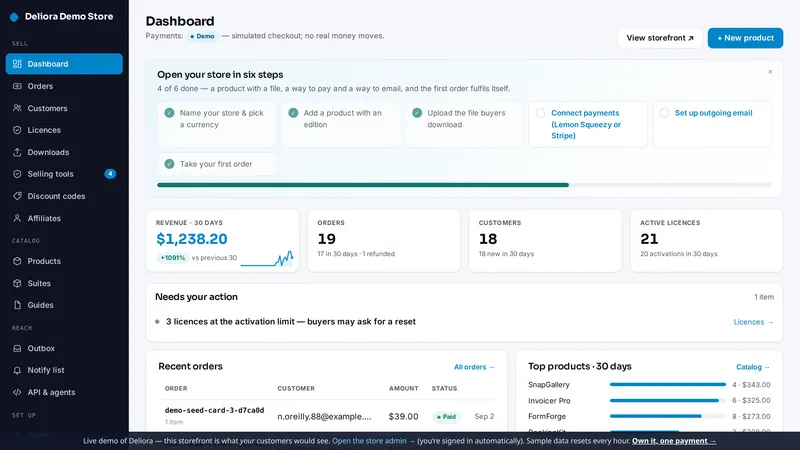This screenshot has height=450, width=800.
Task: Click the Dashboard grid icon in sidebar
Action: [17, 64]
